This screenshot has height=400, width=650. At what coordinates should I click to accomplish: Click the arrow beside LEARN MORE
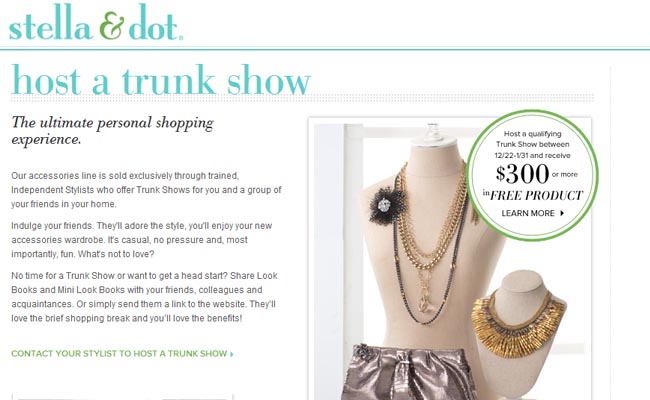tap(562, 213)
